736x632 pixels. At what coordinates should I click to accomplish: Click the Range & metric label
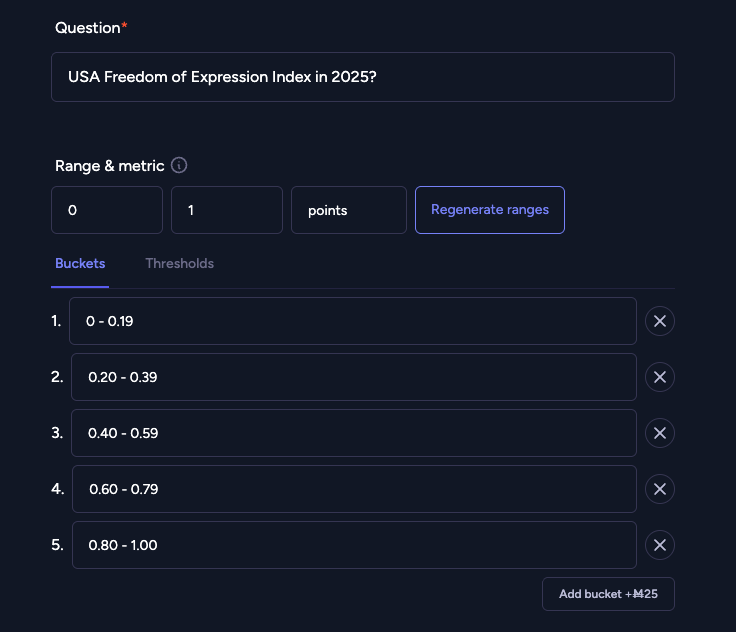(109, 166)
